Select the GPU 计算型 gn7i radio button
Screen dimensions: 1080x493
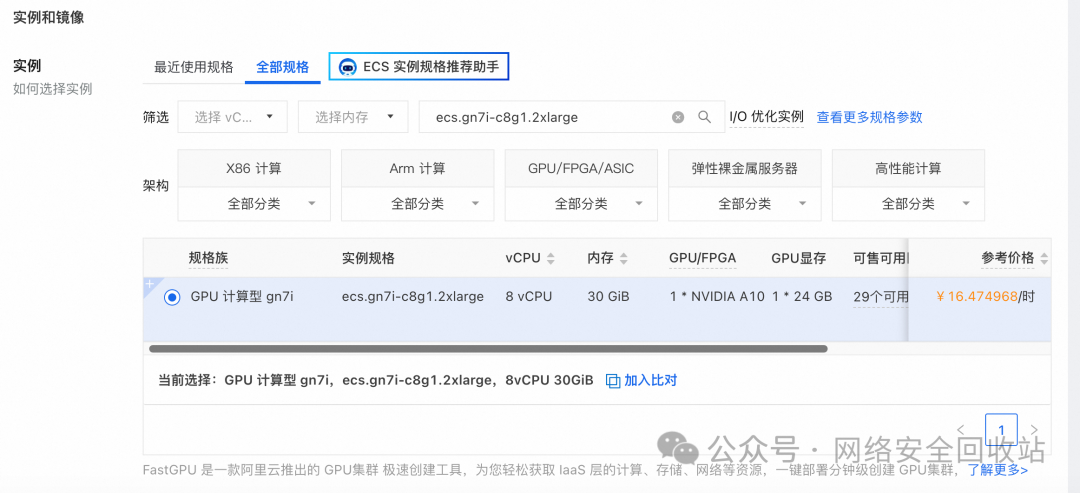[172, 297]
